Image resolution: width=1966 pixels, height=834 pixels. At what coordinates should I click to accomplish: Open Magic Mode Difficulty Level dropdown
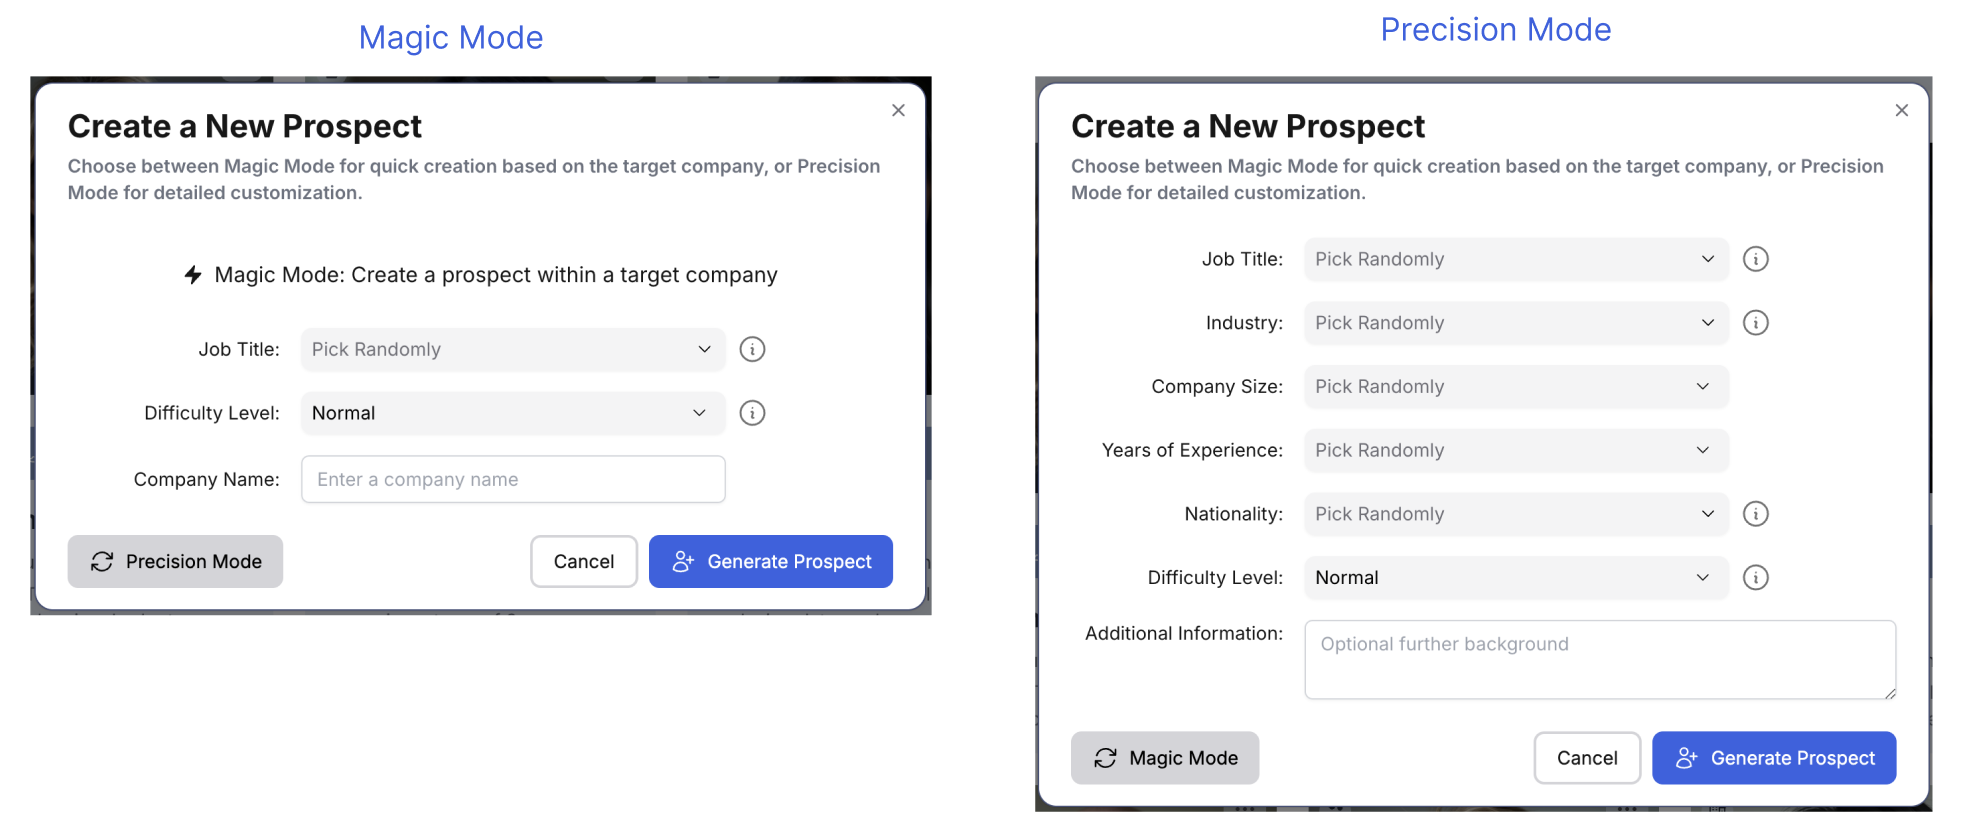[x=512, y=413]
